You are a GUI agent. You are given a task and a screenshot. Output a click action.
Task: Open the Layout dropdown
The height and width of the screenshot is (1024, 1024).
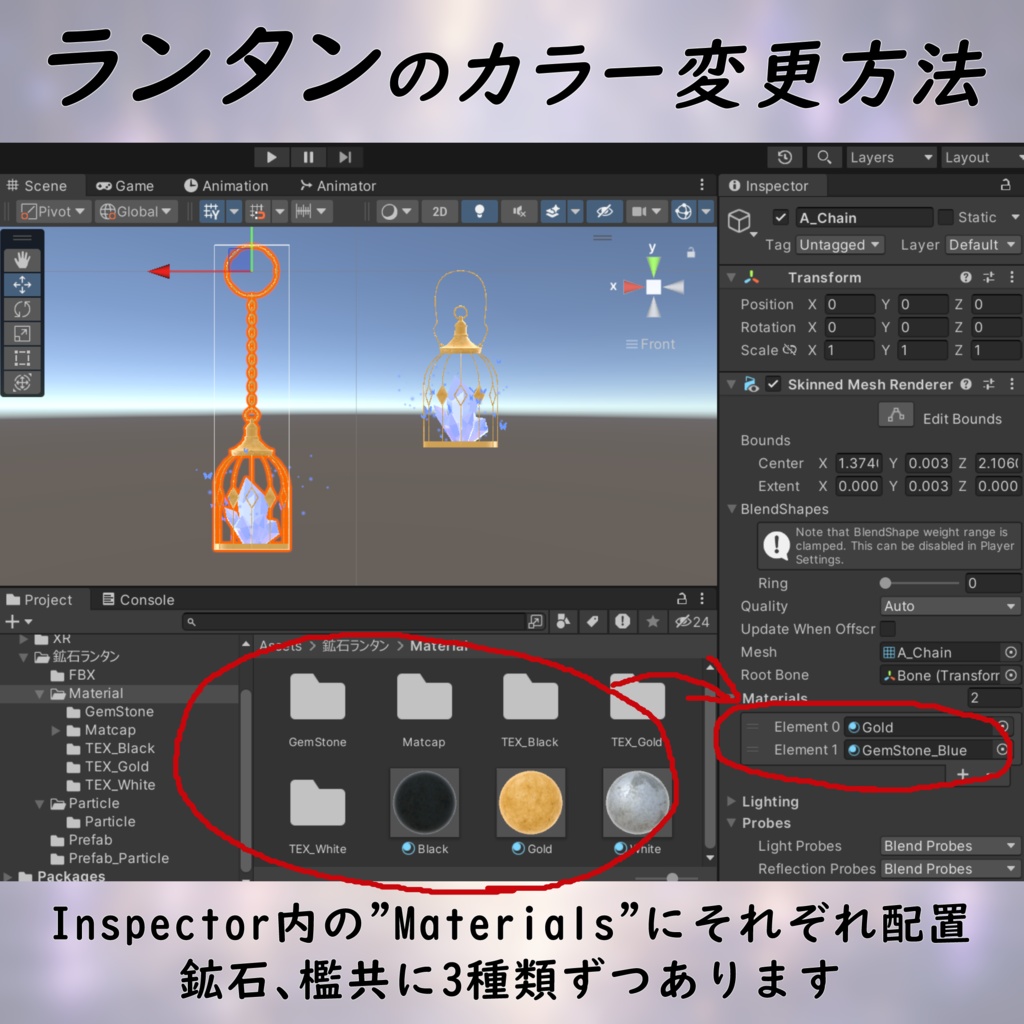tap(982, 157)
